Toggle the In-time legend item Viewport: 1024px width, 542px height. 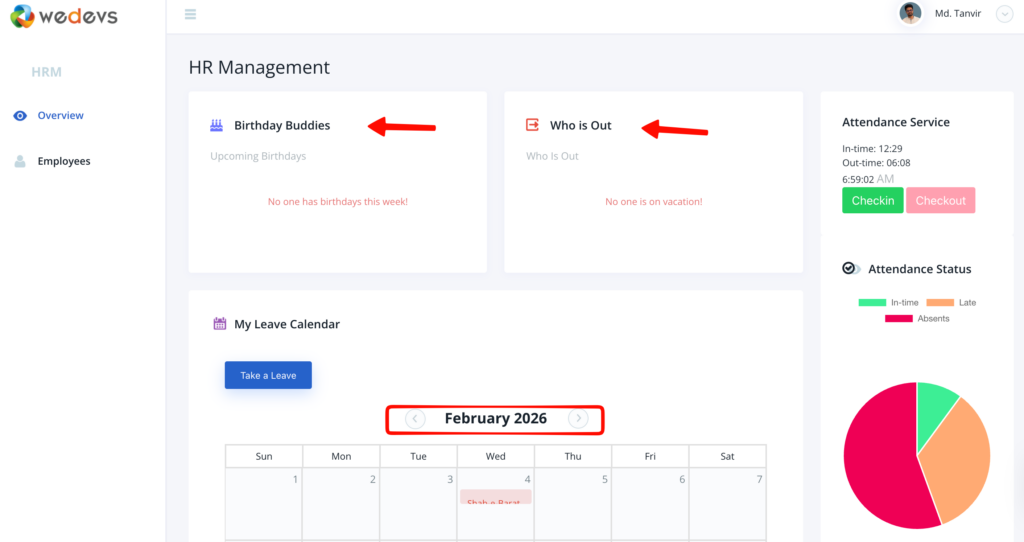[x=888, y=302]
